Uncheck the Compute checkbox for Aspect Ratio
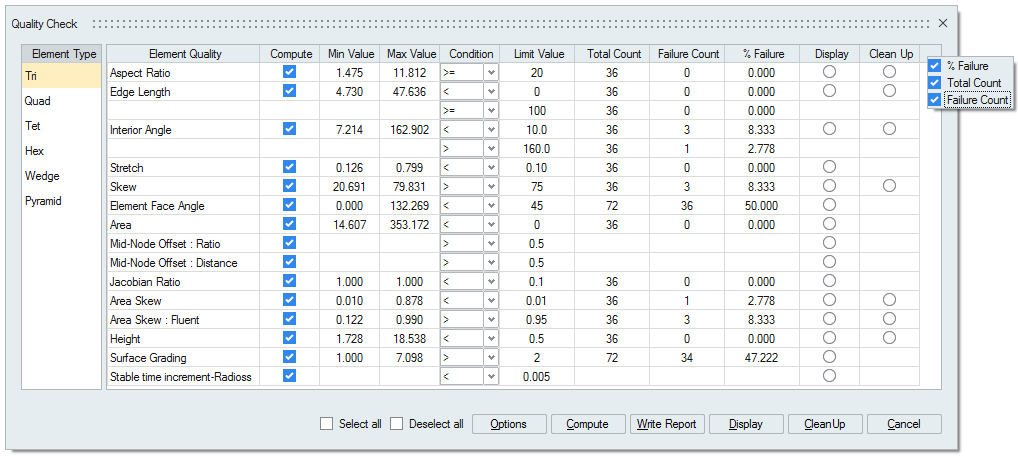This screenshot has width=1018, height=456. [x=289, y=72]
